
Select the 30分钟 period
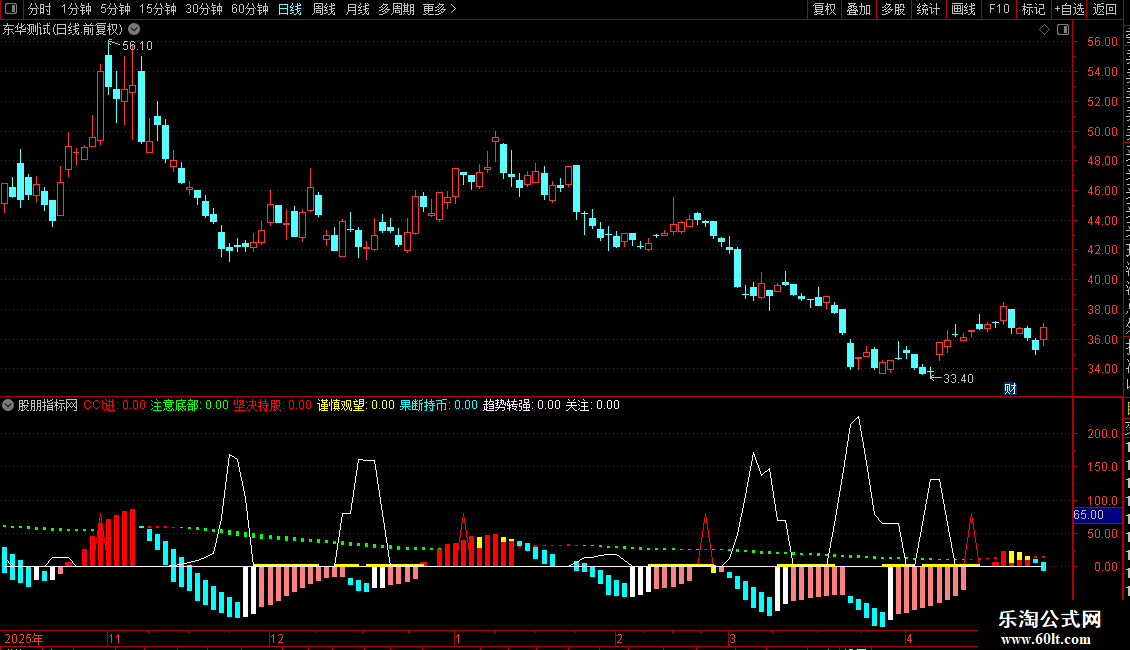[204, 9]
